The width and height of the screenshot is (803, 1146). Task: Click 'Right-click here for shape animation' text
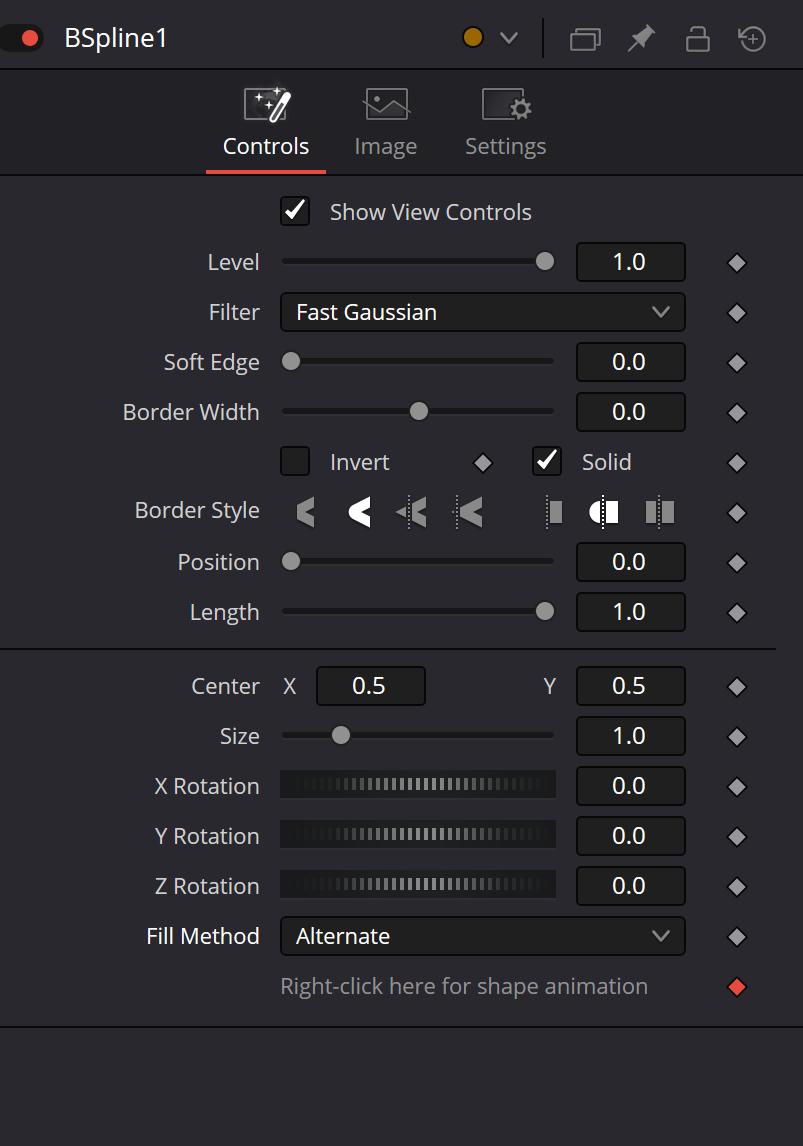464,986
